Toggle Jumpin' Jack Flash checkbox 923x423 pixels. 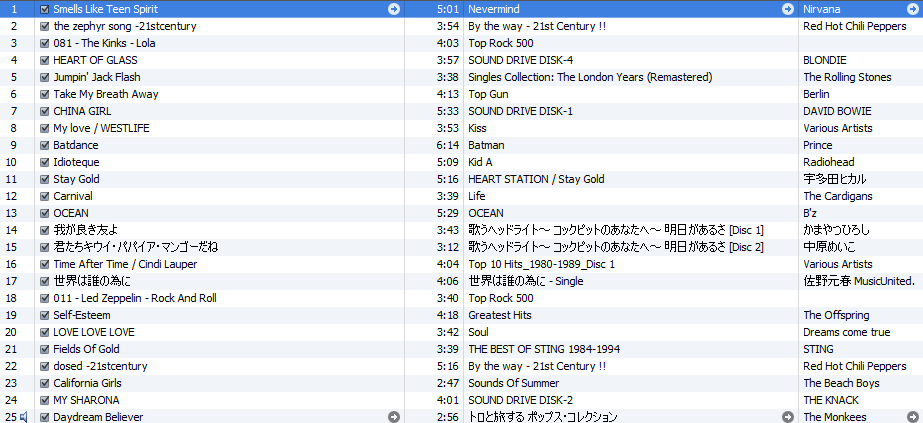pyautogui.click(x=45, y=78)
